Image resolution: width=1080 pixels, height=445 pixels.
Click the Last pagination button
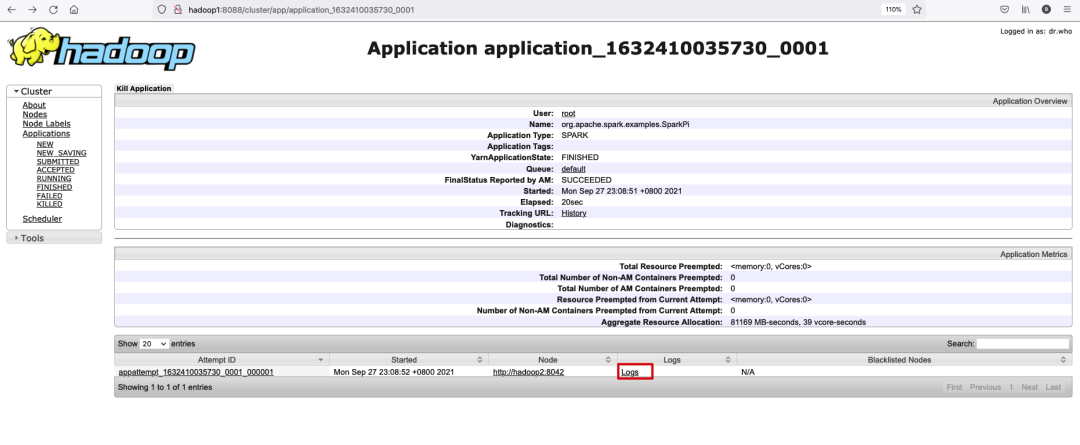tap(1052, 387)
